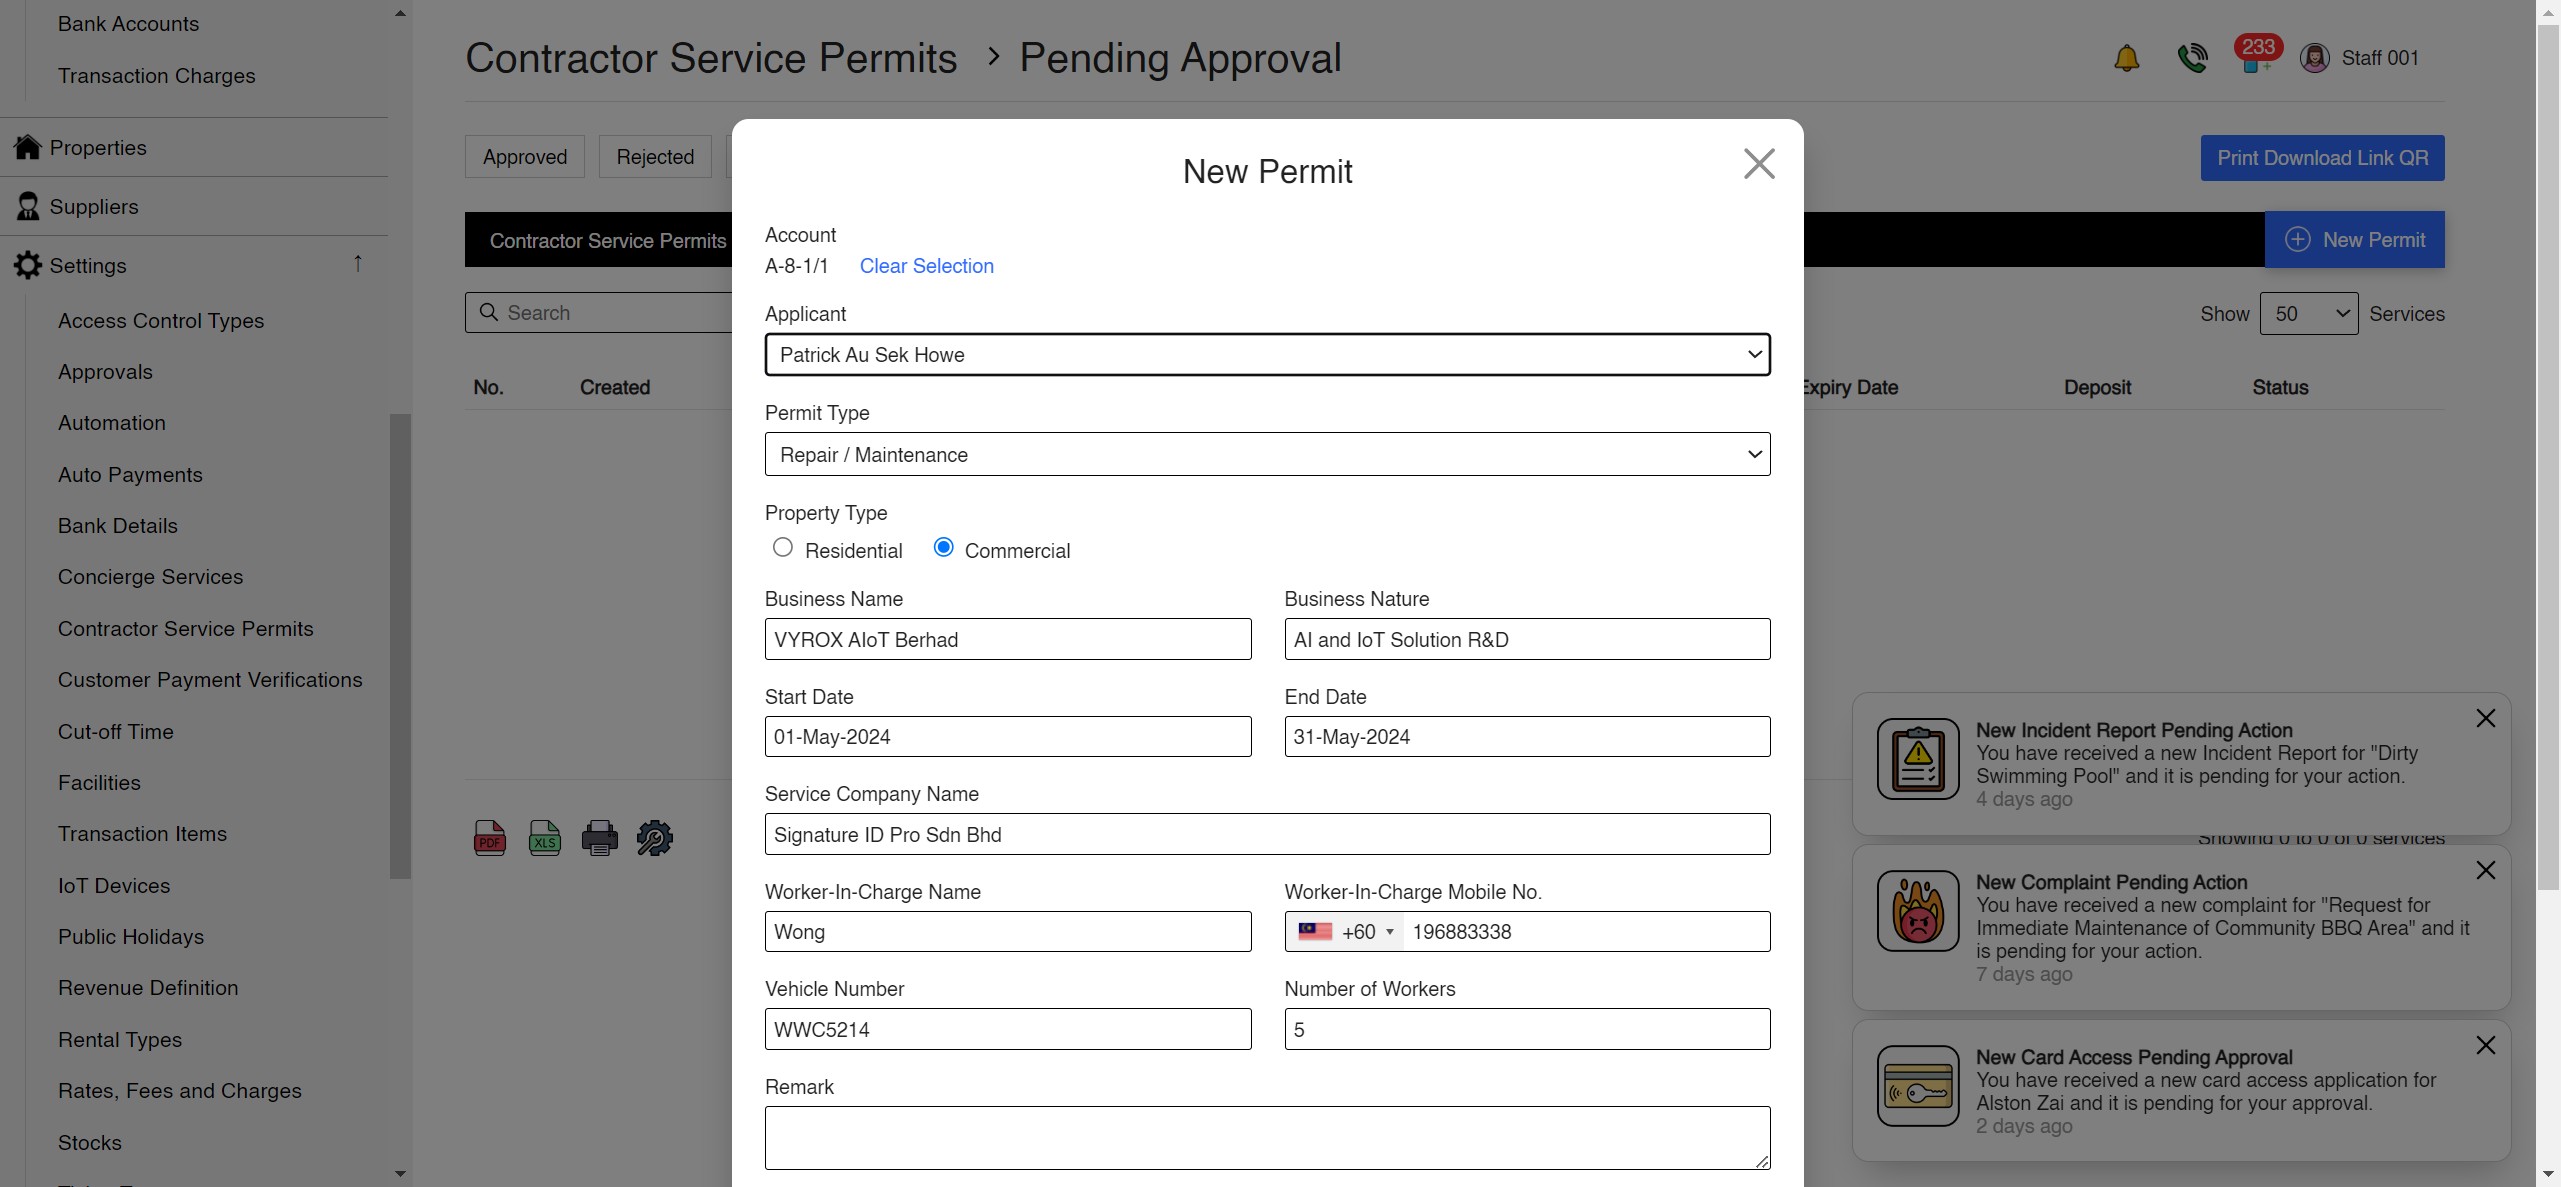
Task: Open the mobile country code selector with Malaysia flag
Action: [1345, 931]
